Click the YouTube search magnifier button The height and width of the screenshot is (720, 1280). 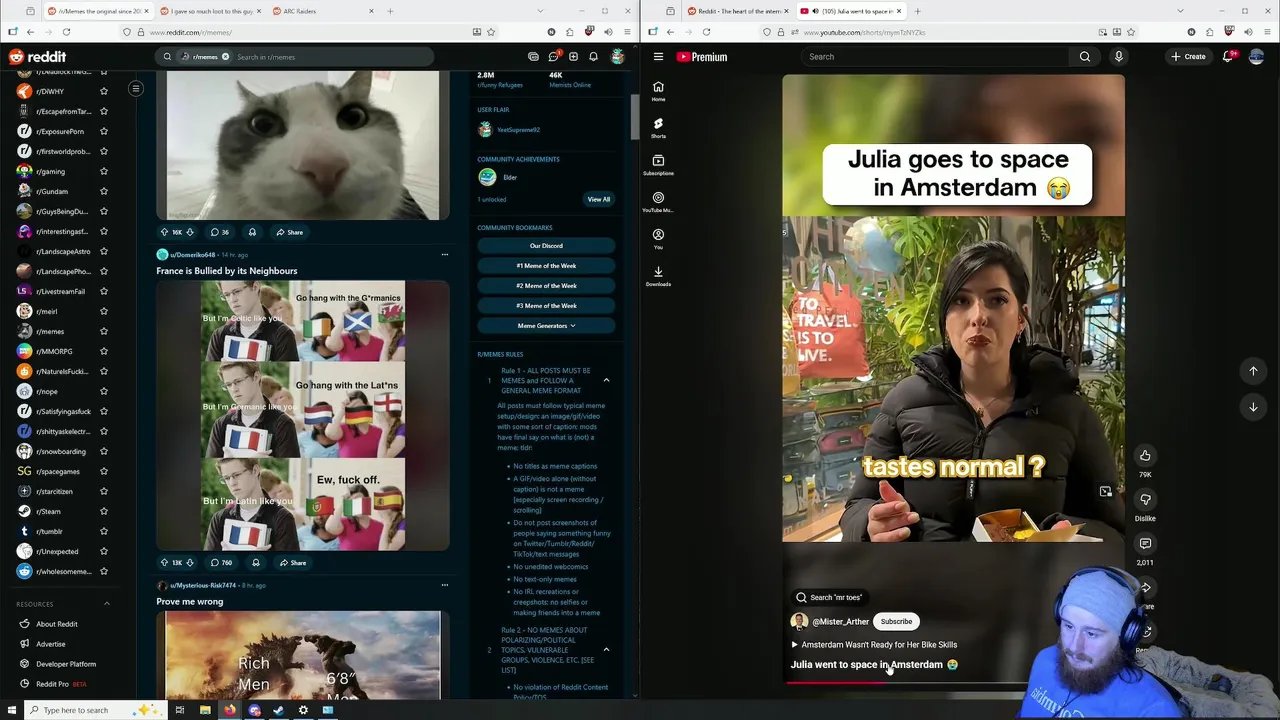click(x=1084, y=57)
